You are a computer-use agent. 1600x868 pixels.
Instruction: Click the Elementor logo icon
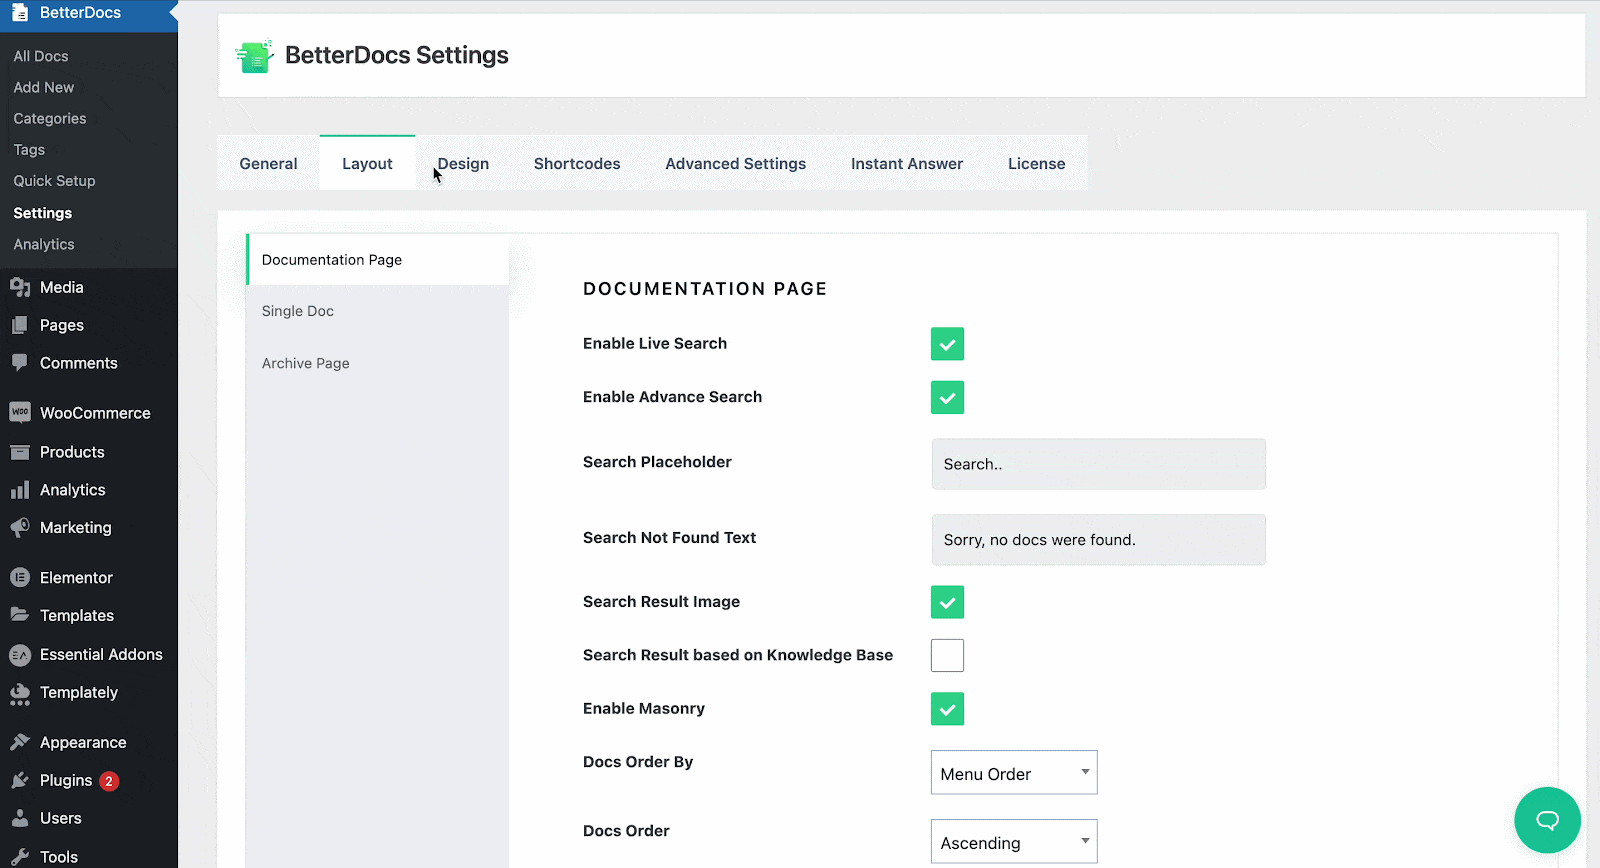click(x=20, y=577)
